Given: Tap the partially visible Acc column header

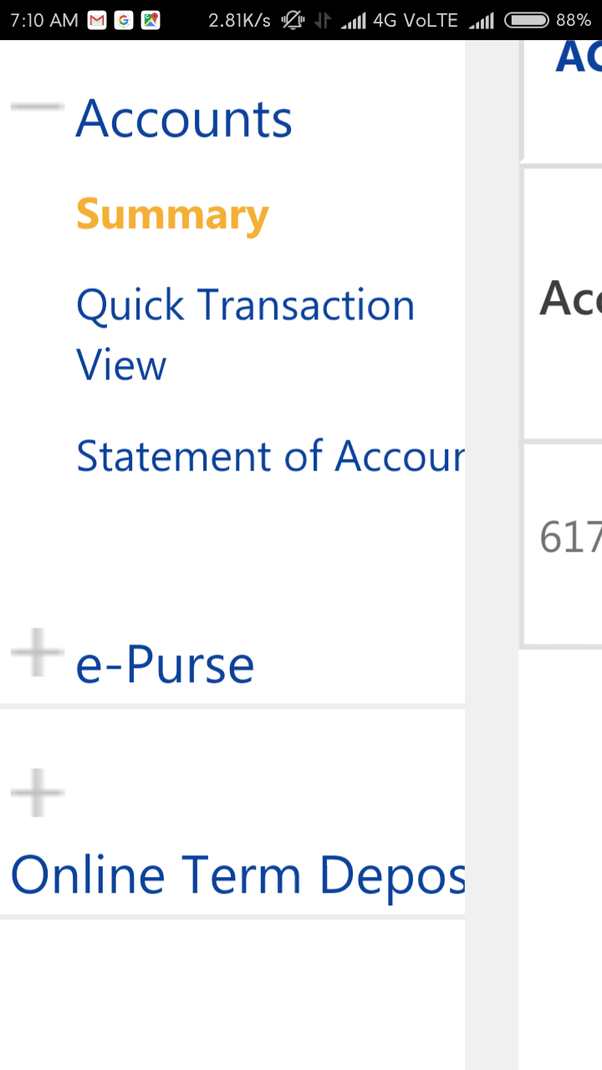Looking at the screenshot, I should tap(571, 298).
